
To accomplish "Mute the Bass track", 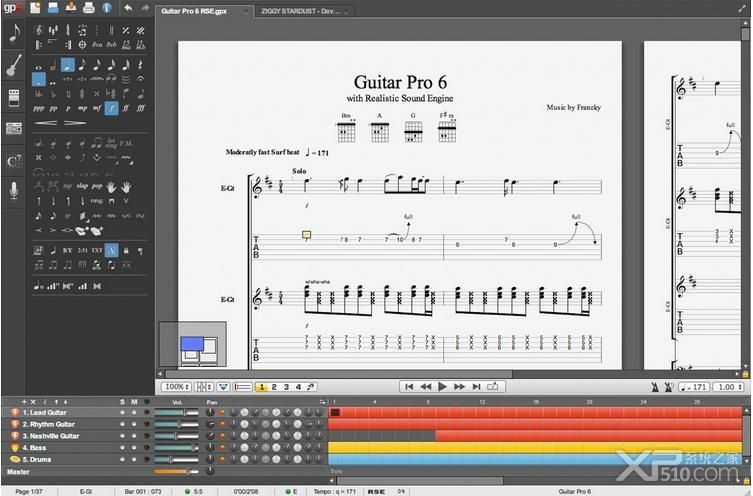I will click(x=134, y=448).
